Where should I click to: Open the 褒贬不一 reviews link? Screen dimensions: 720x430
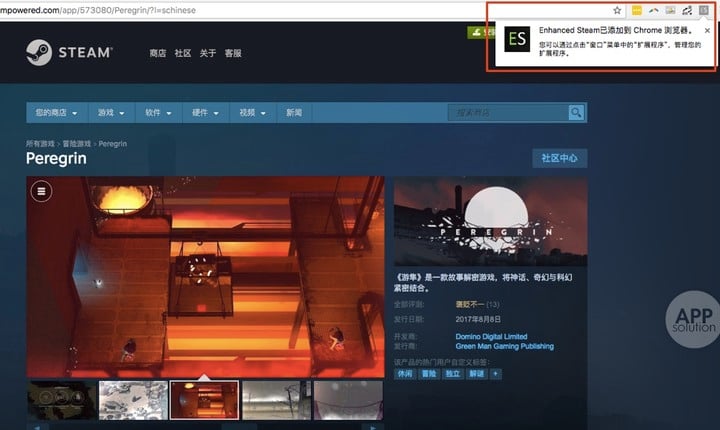click(x=470, y=304)
